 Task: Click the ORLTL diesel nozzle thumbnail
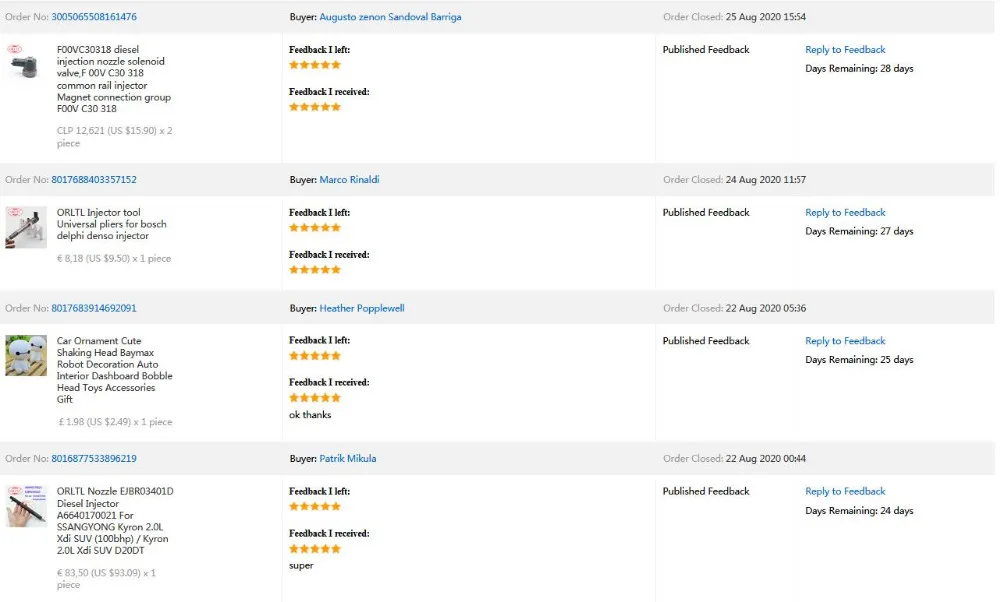25,506
